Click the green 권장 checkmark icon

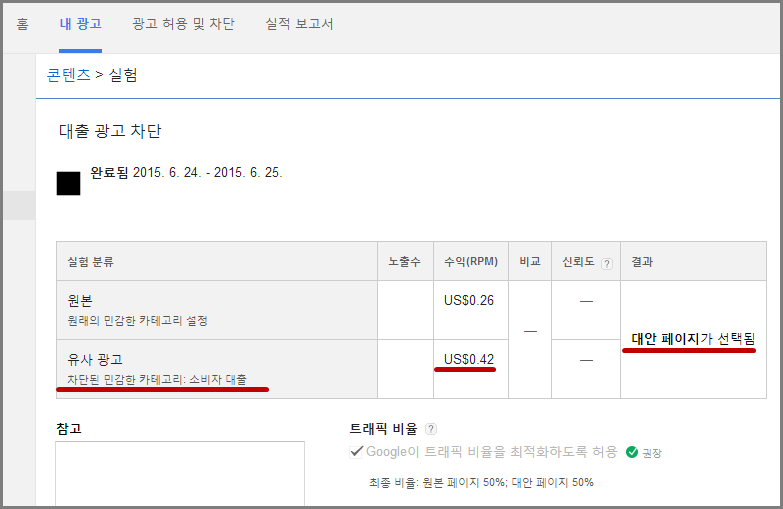[x=632, y=452]
